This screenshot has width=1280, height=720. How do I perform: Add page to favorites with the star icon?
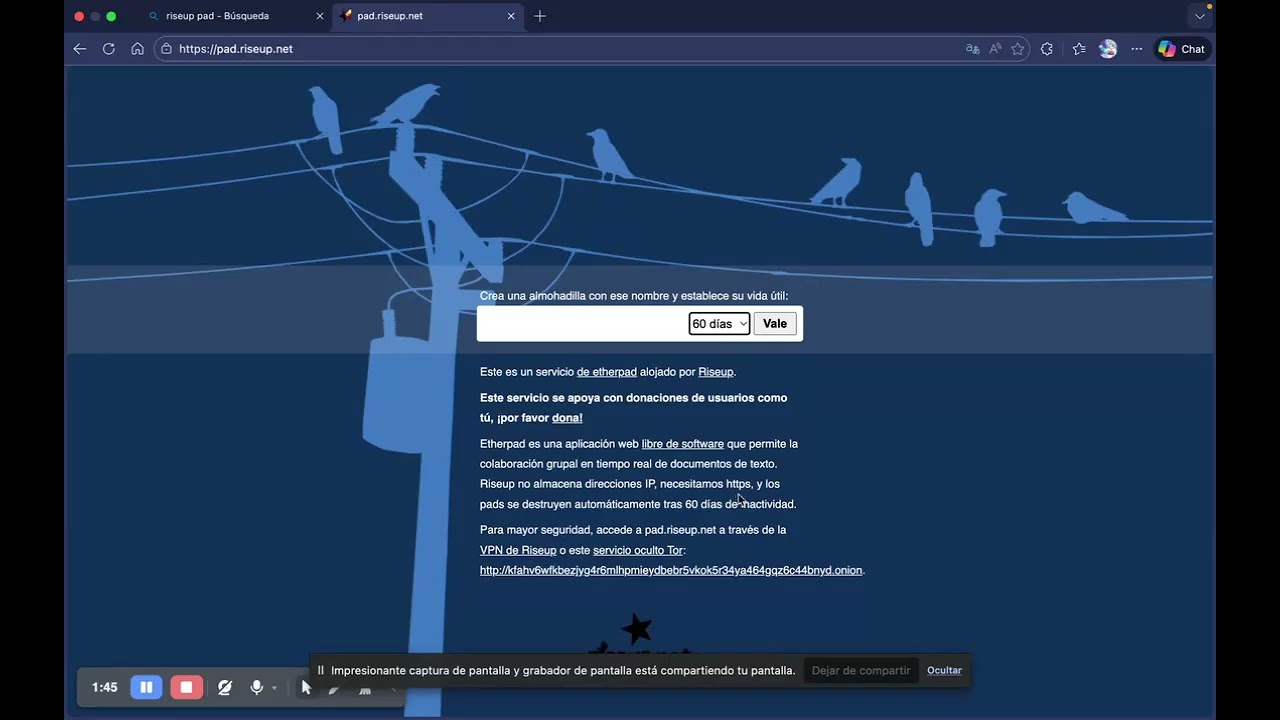coord(1018,49)
